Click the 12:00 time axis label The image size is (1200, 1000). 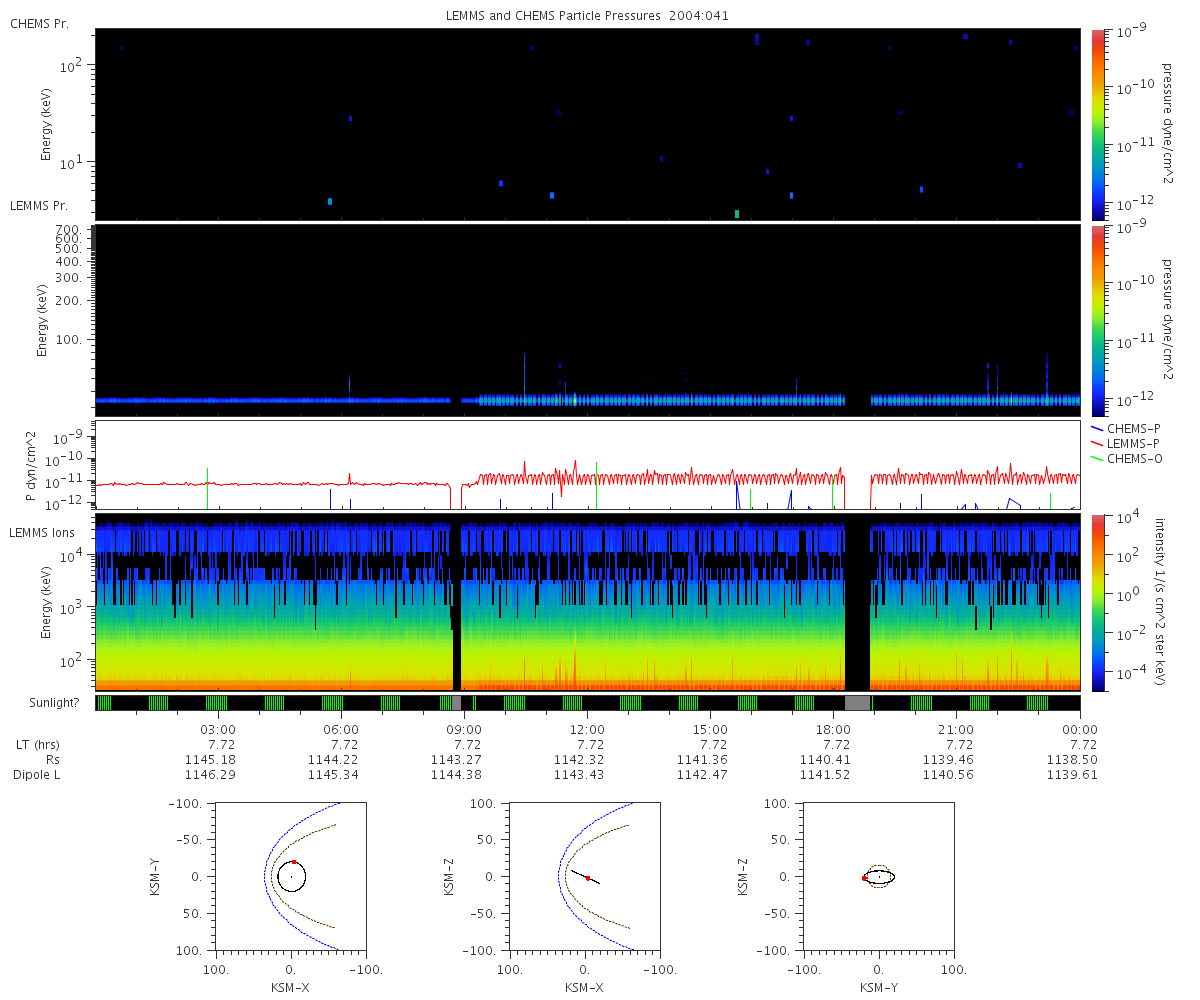pyautogui.click(x=587, y=729)
